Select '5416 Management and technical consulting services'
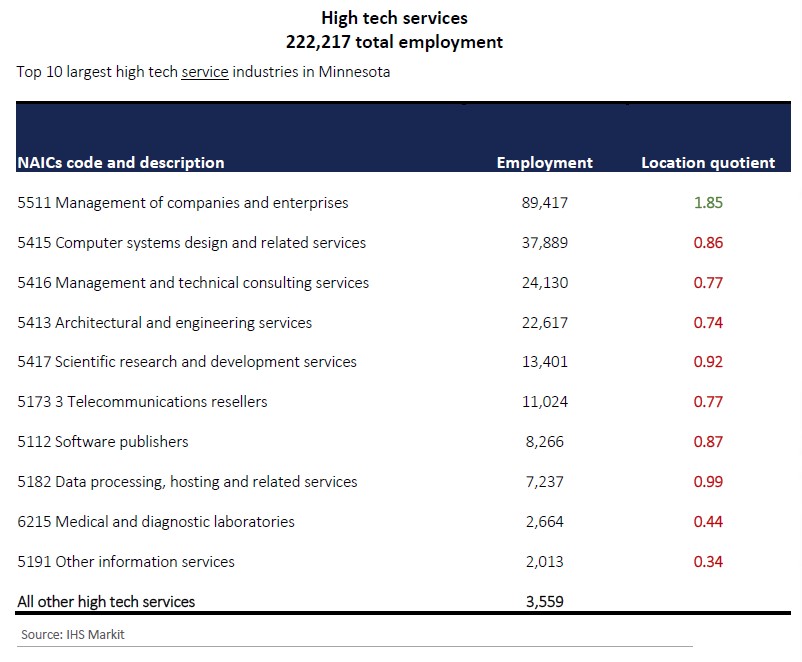802x662 pixels. 193,283
